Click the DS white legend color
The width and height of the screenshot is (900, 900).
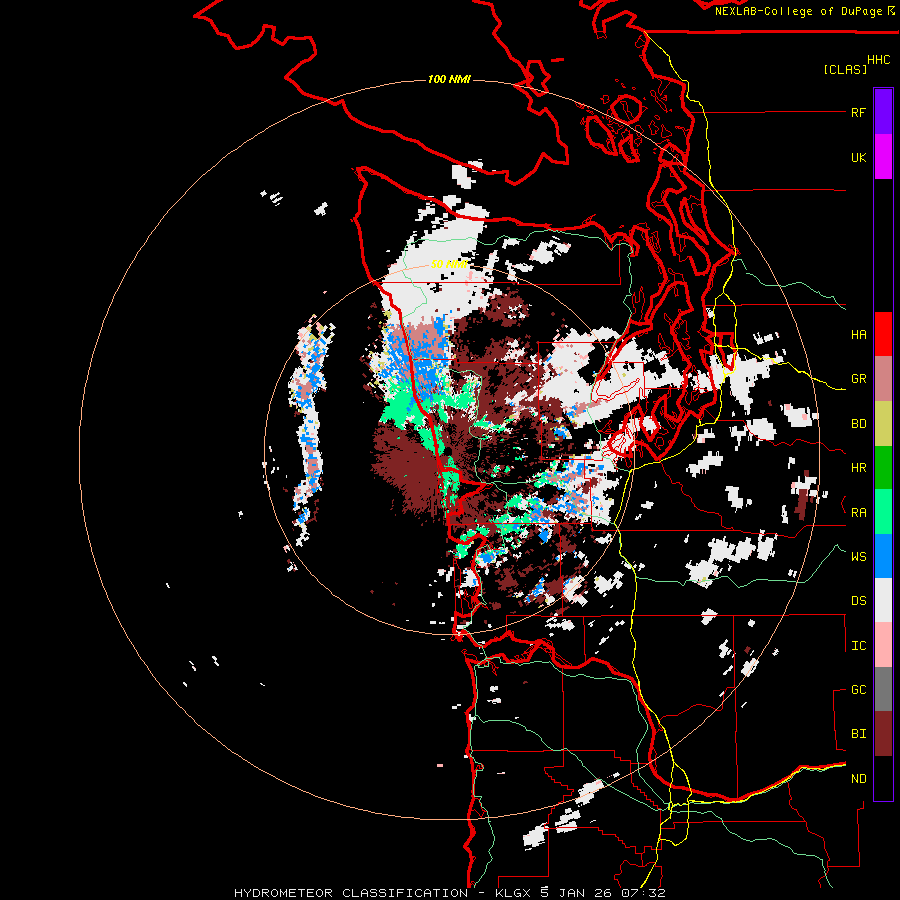point(883,600)
